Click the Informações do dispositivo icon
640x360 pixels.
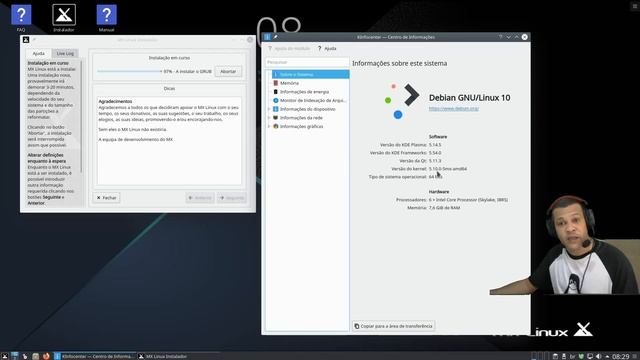(x=276, y=109)
